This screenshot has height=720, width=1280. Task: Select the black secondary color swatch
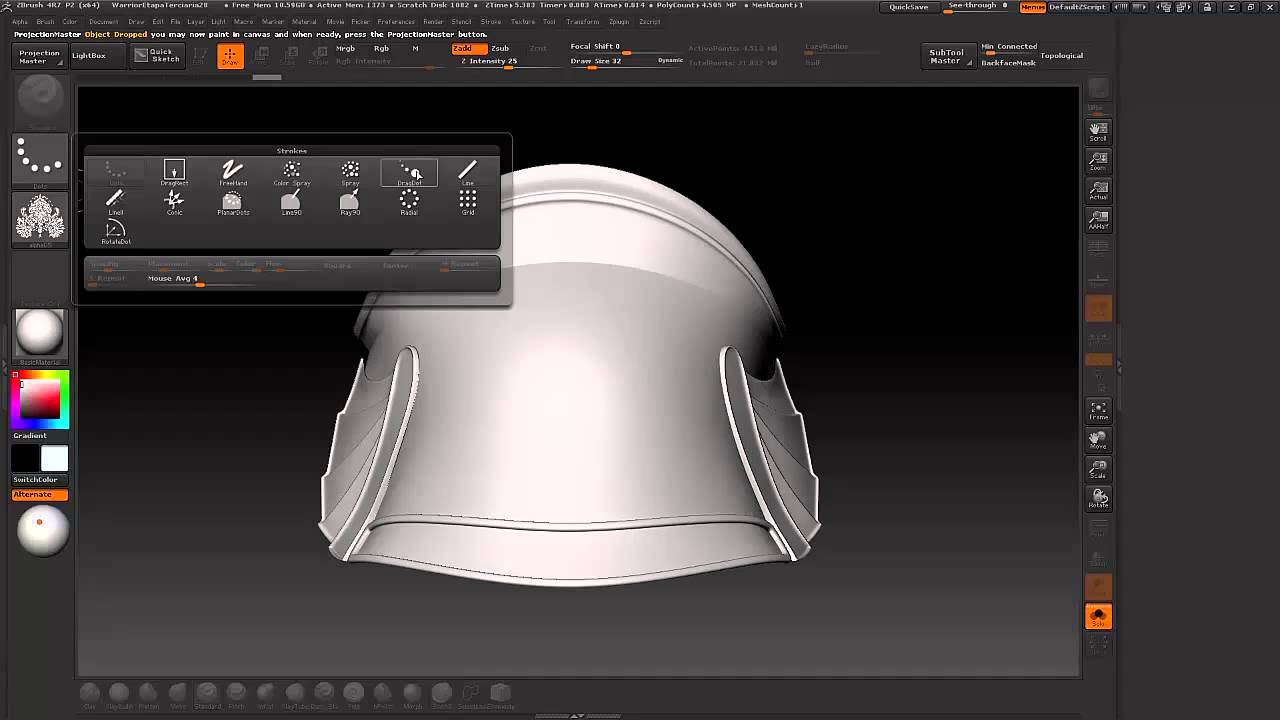(x=25, y=458)
